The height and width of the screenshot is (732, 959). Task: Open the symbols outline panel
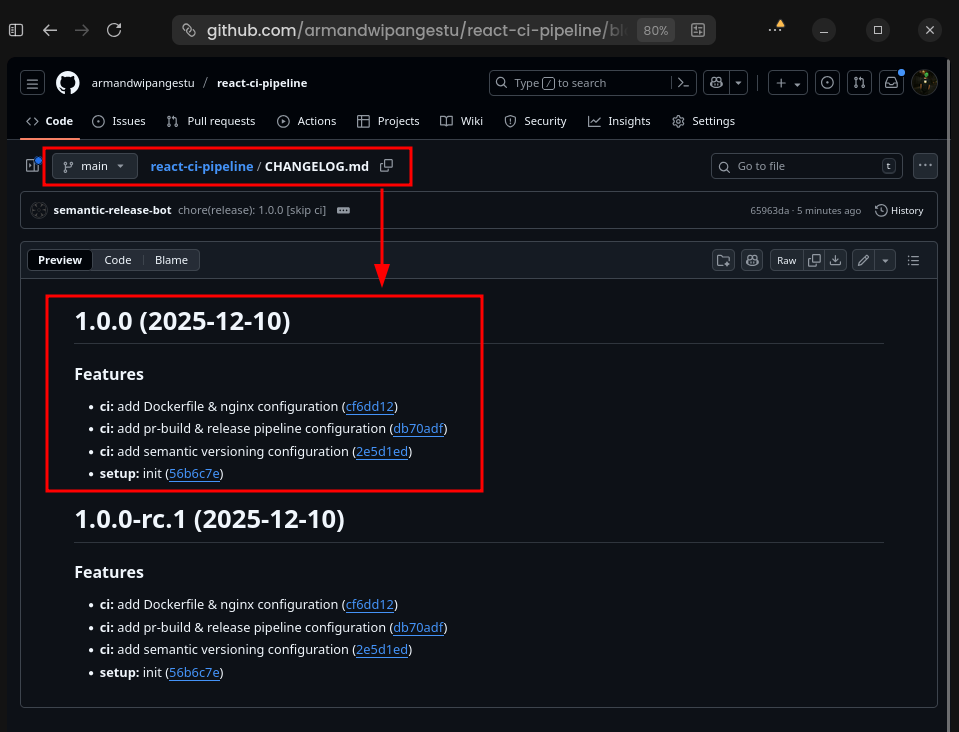click(913, 260)
